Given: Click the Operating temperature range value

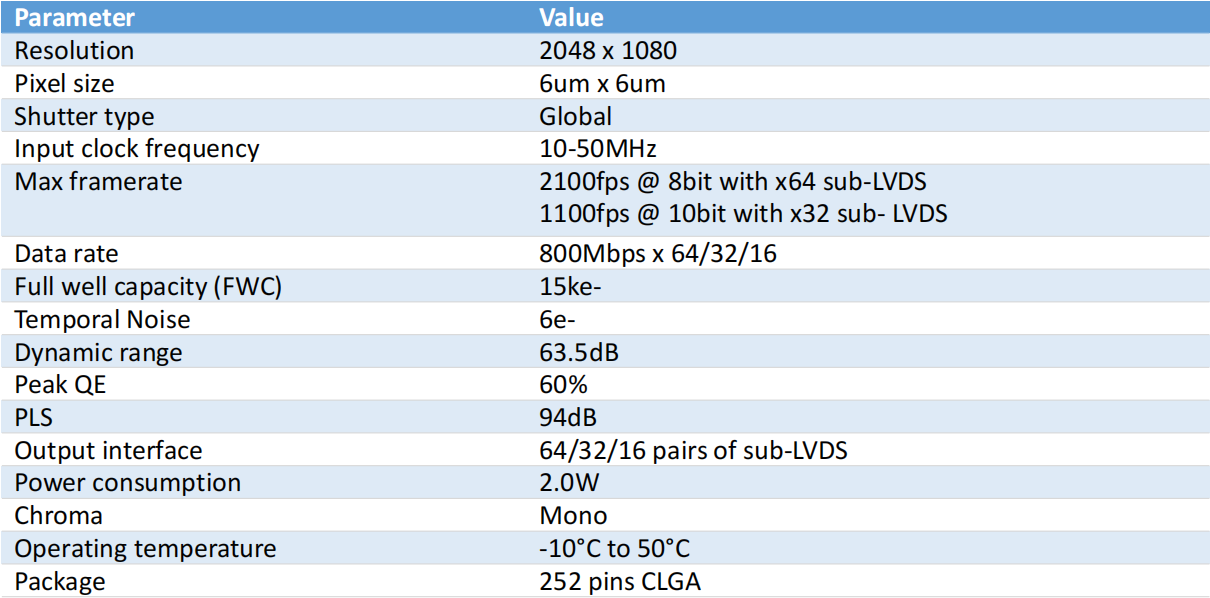Looking at the screenshot, I should (614, 549).
